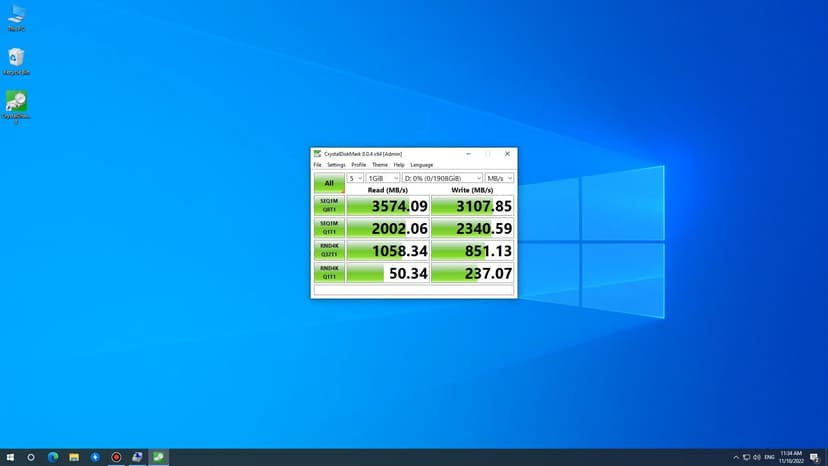Expand the test count dropdown showing 5
The height and width of the screenshot is (466, 828).
click(x=355, y=178)
